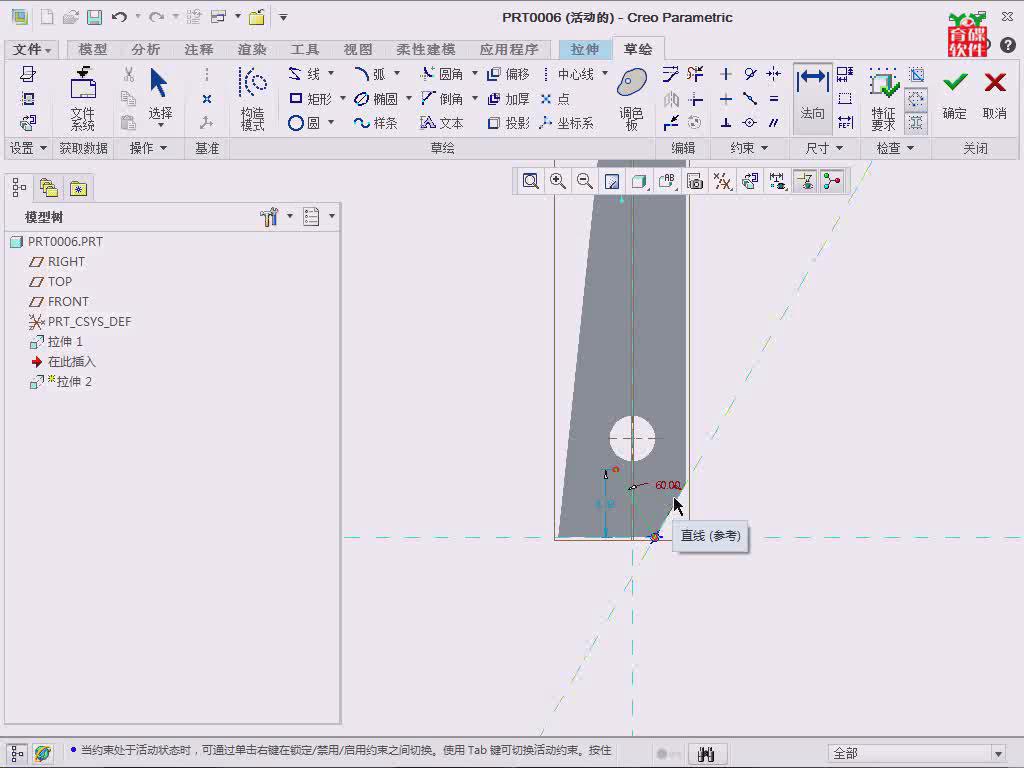Screen dimensions: 1024x768
Task: Select 拉伸 2 in model tree
Action: (61, 381)
